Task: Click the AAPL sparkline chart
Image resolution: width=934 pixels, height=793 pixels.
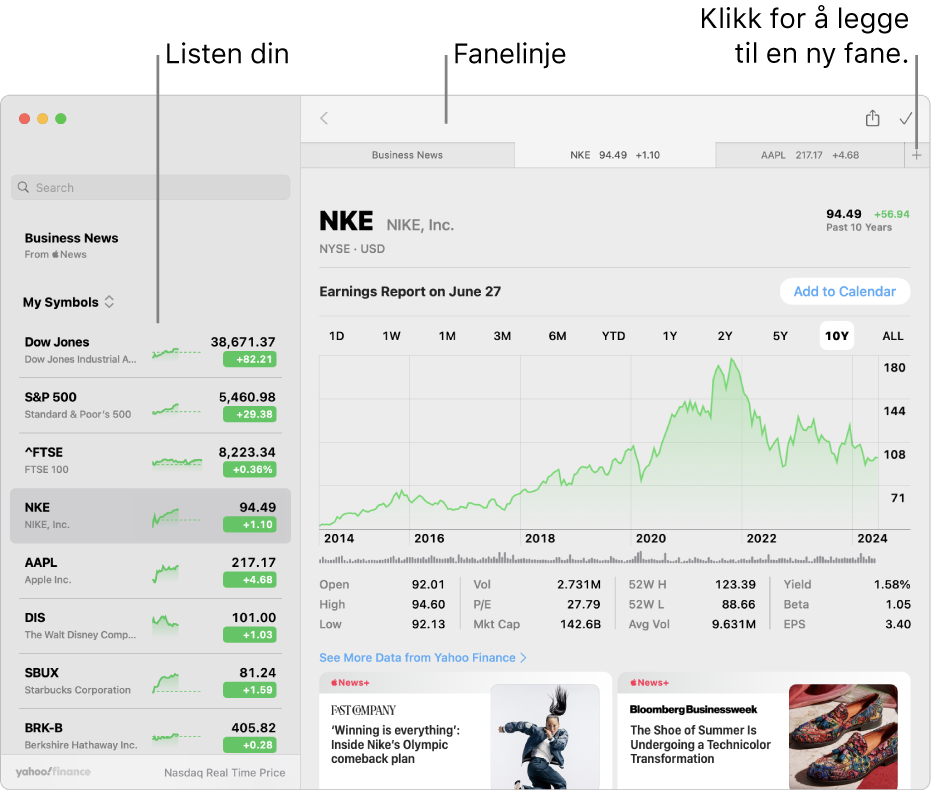Action: pyautogui.click(x=166, y=573)
